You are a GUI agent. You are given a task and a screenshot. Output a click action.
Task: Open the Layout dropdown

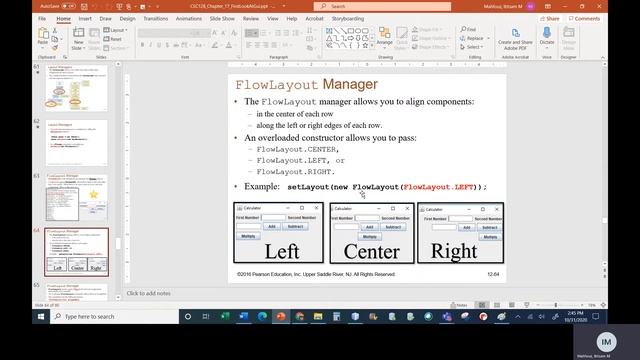(x=116, y=30)
